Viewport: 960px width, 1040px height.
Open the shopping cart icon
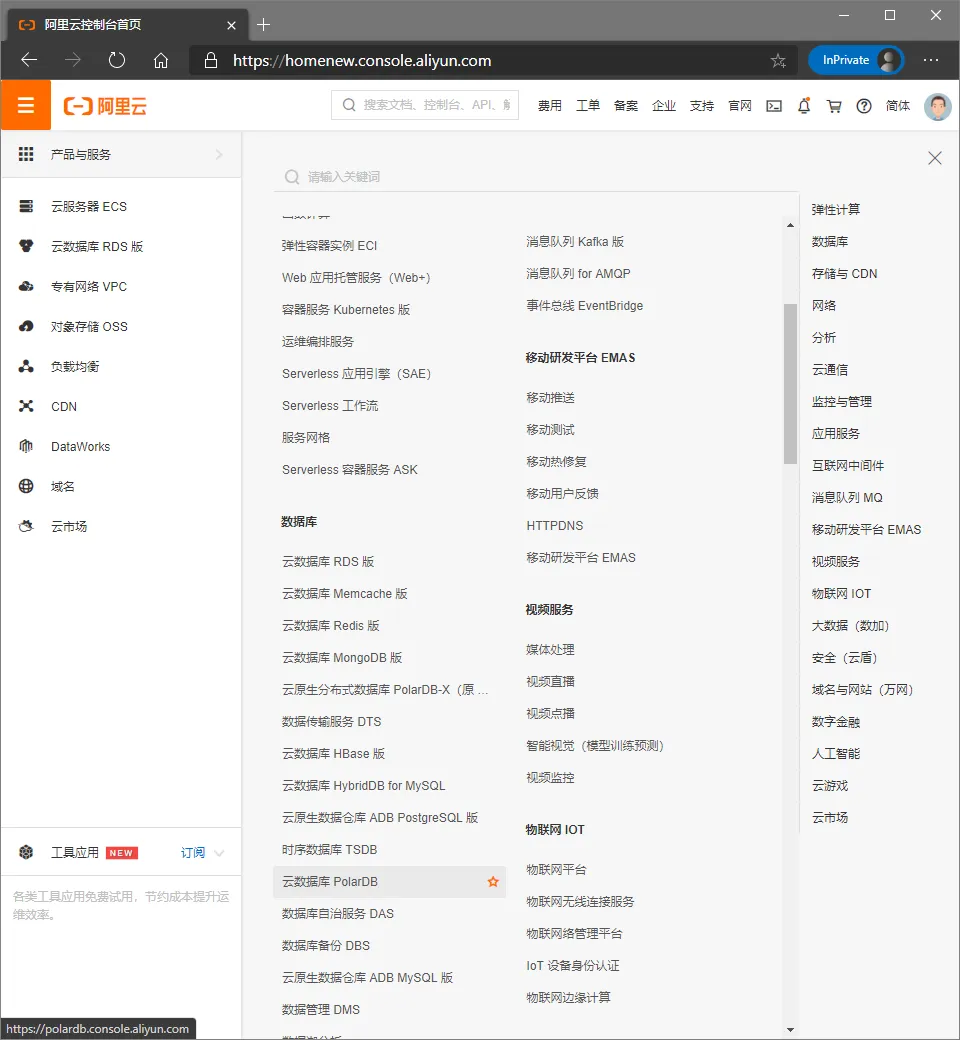834,106
